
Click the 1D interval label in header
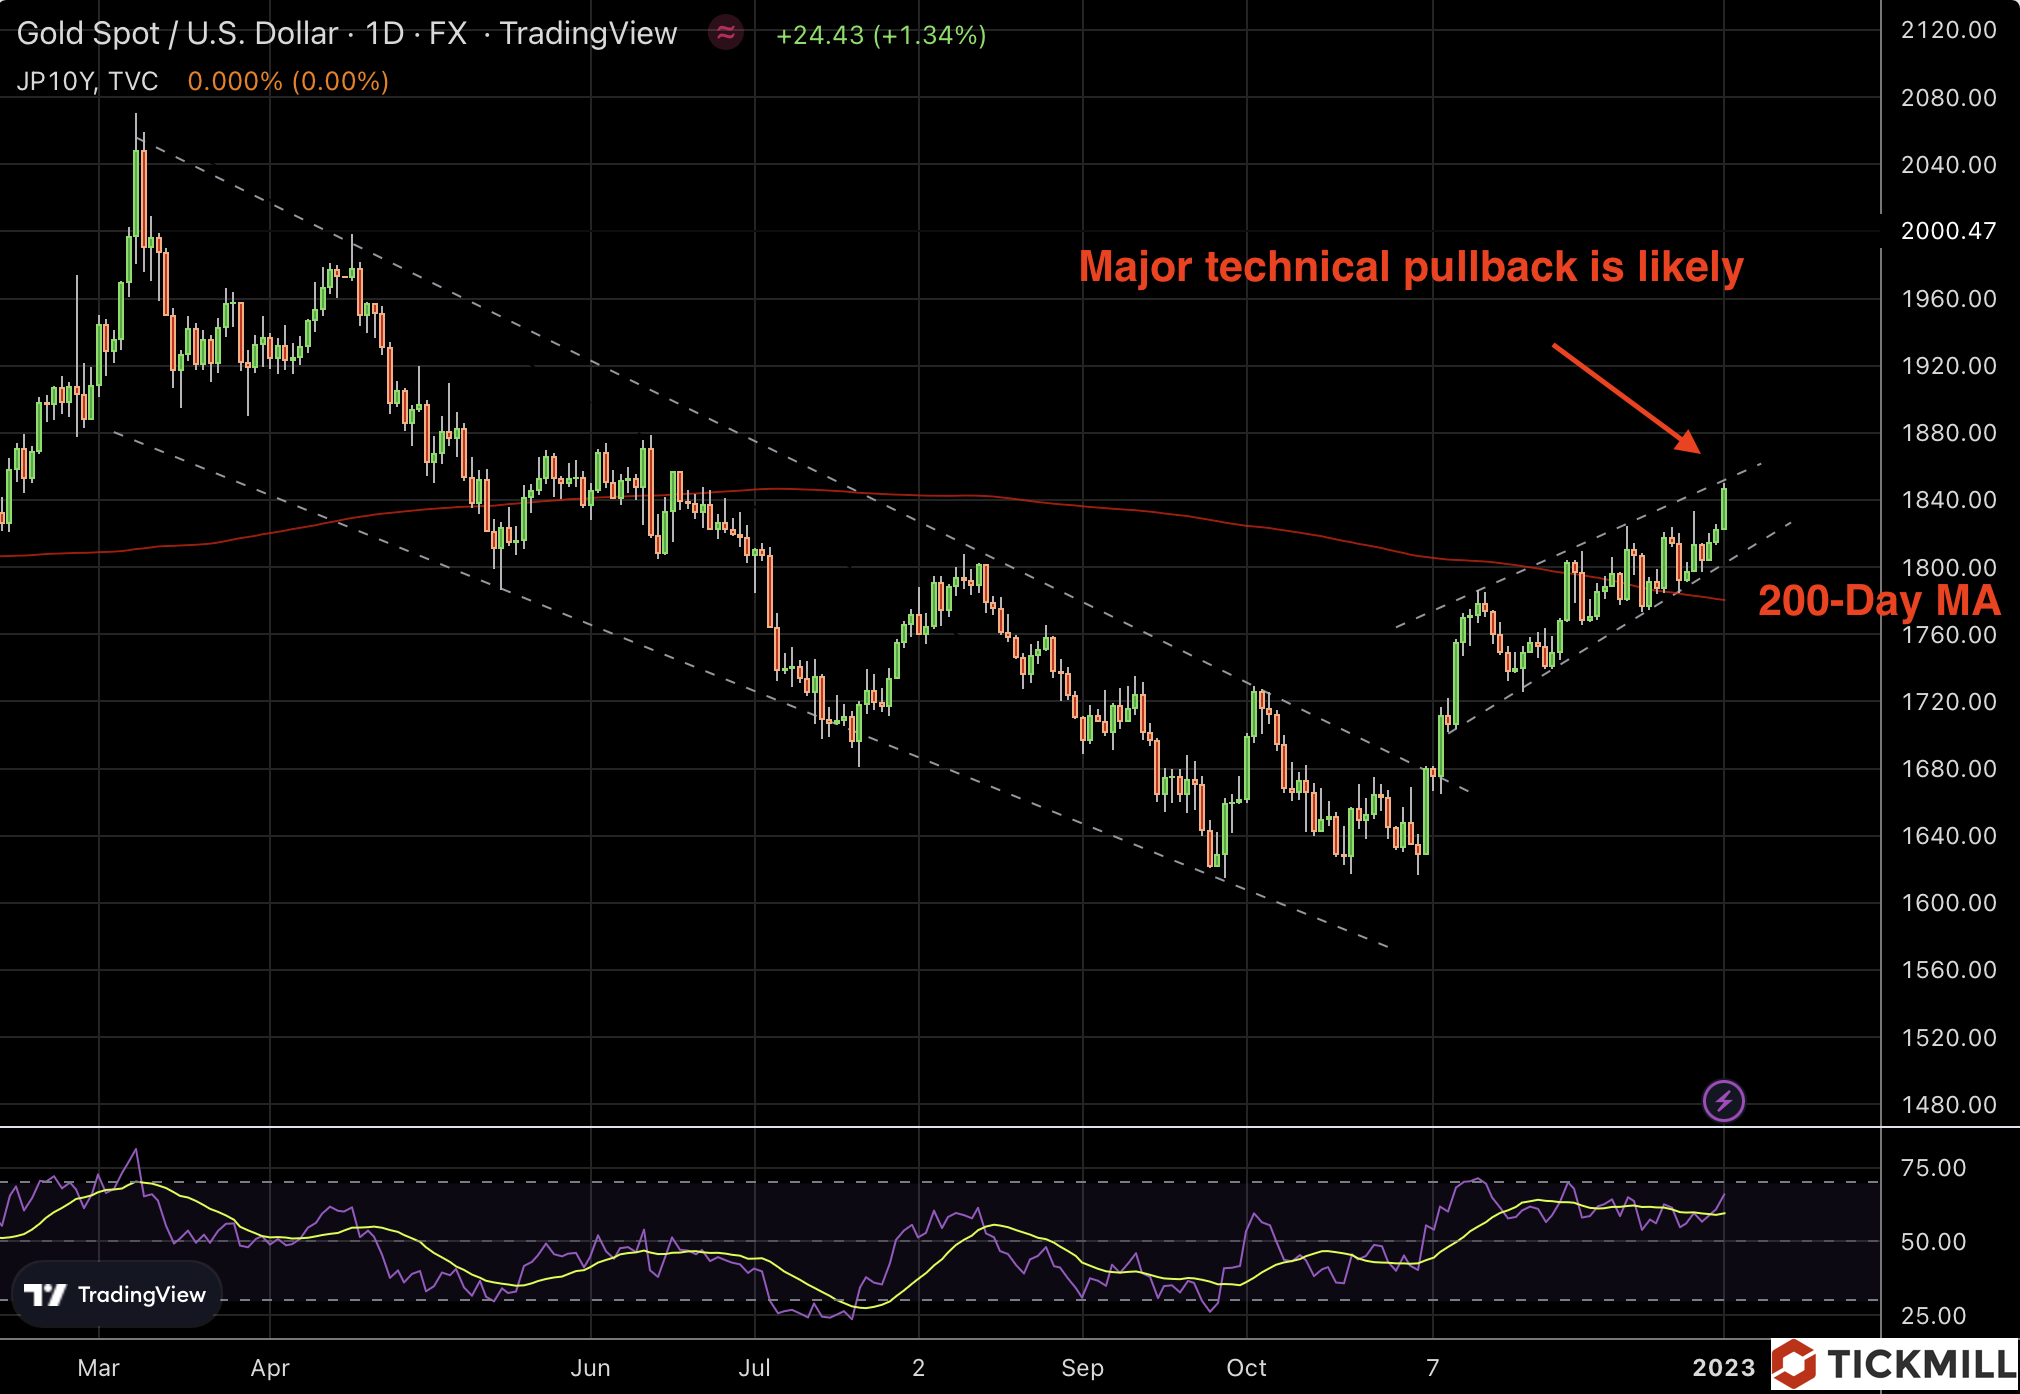384,34
